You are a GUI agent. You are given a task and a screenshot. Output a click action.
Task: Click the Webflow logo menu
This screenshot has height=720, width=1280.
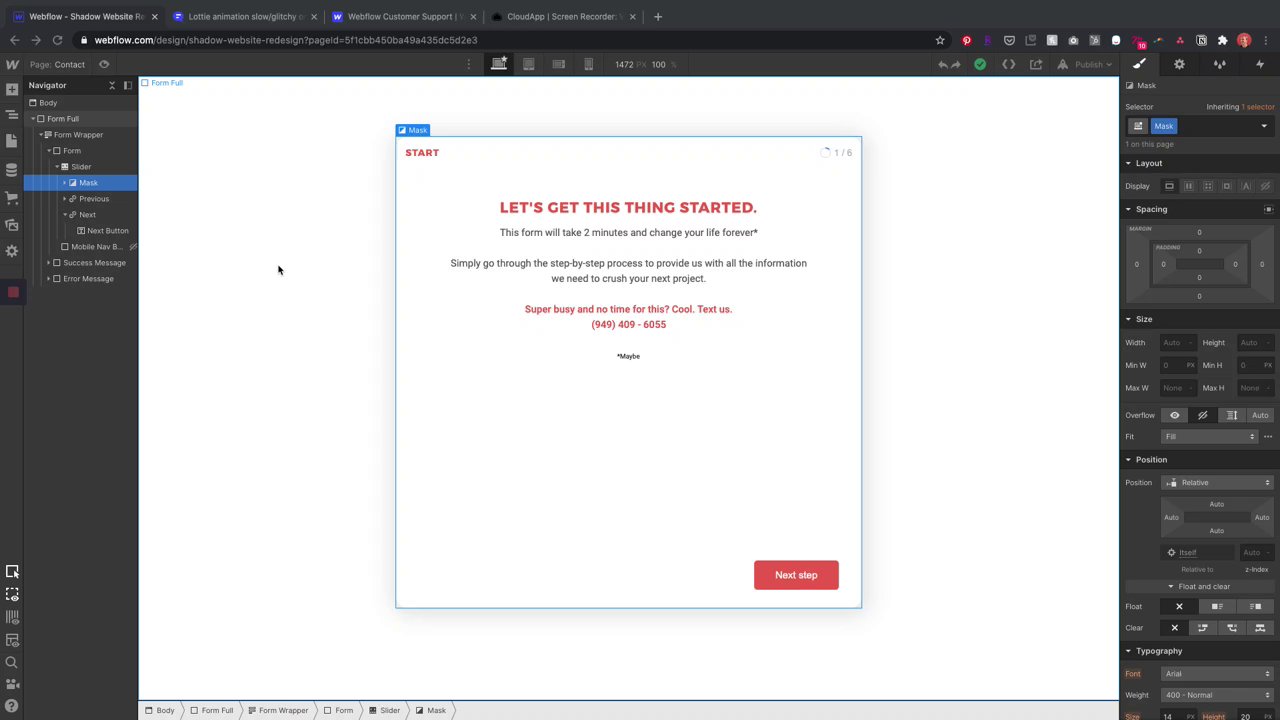(x=12, y=64)
